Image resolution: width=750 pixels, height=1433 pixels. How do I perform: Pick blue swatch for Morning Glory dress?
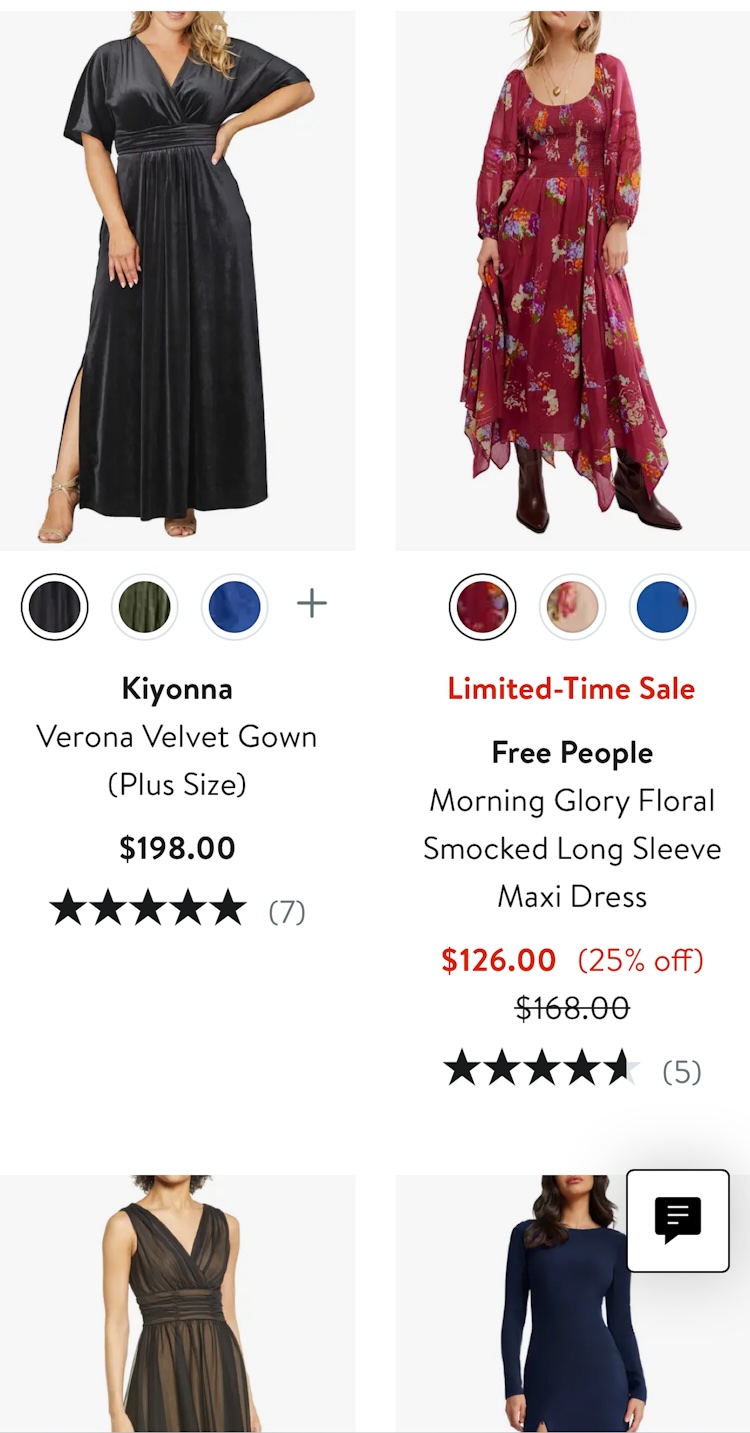point(662,606)
